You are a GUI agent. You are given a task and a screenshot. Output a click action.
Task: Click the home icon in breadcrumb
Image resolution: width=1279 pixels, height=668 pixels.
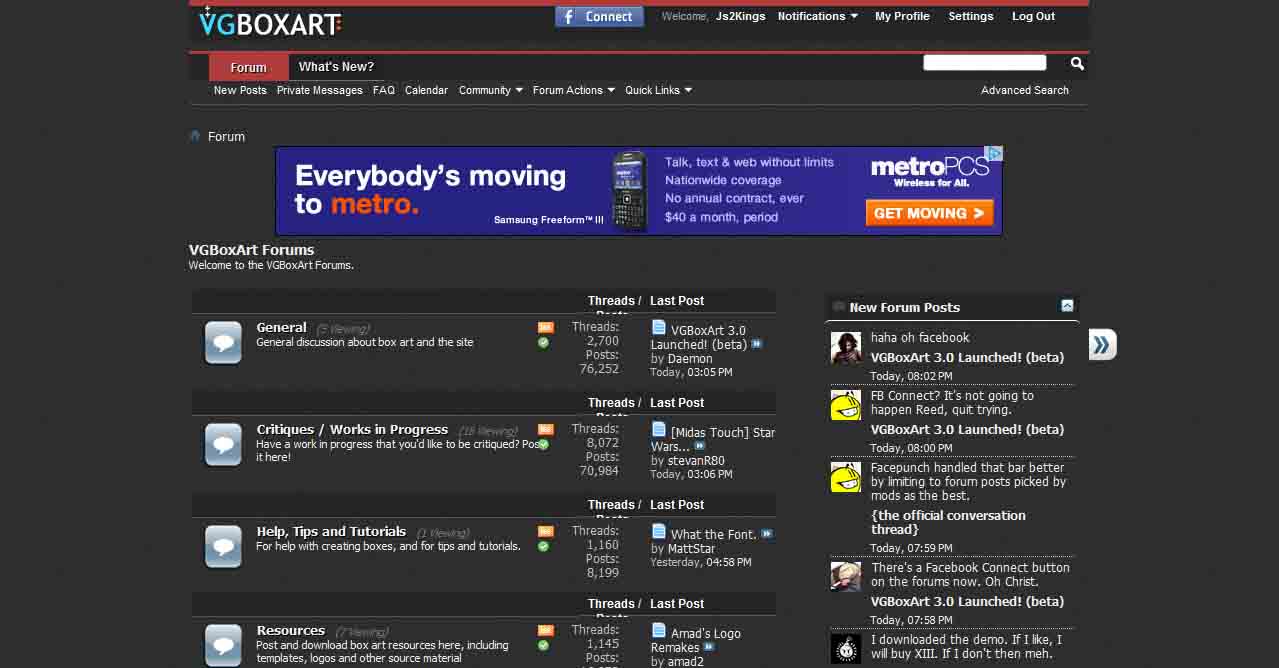[195, 136]
